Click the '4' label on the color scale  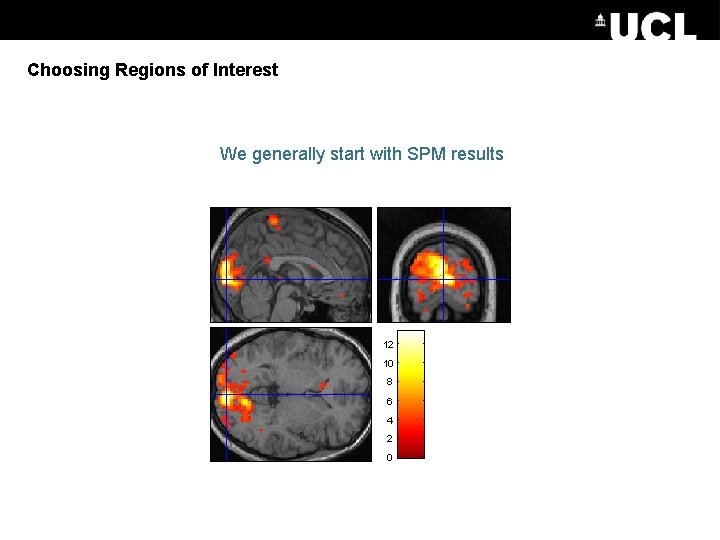(x=389, y=420)
